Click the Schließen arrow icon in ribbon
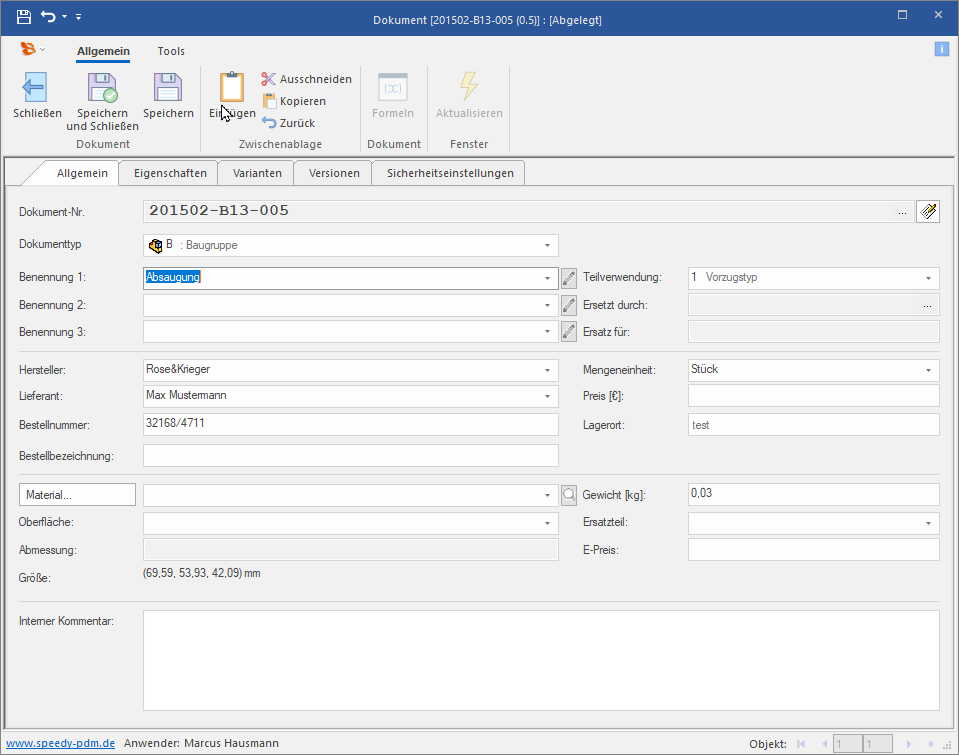Viewport: 959px width, 755px height. click(x=36, y=88)
